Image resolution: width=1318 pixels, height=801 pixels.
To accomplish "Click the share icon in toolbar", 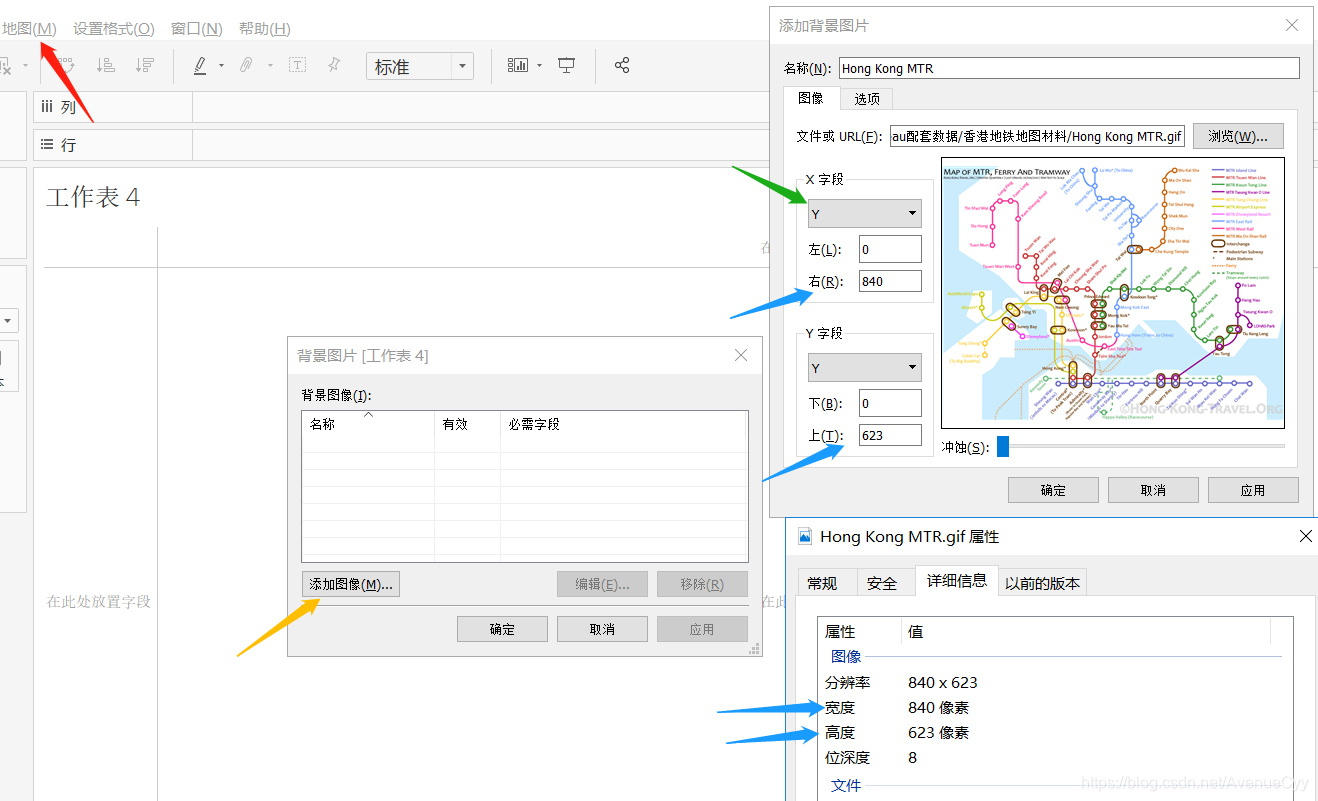I will 622,65.
